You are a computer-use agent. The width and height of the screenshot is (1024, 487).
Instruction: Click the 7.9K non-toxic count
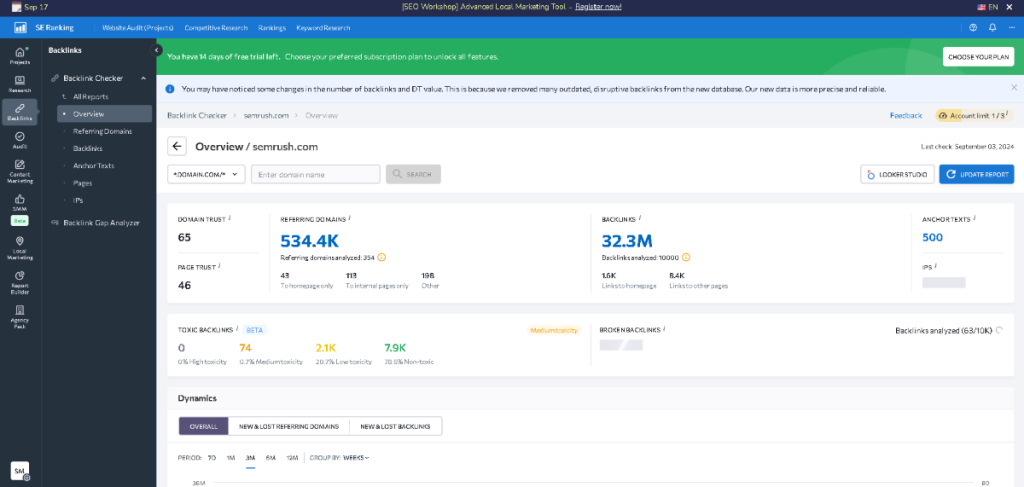[x=395, y=347]
